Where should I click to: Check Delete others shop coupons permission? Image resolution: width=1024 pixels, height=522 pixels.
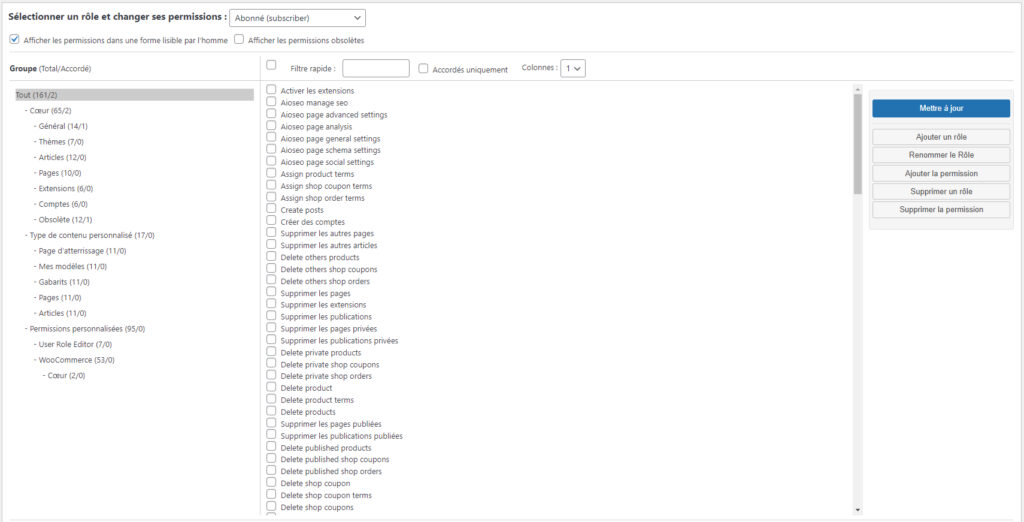point(271,269)
